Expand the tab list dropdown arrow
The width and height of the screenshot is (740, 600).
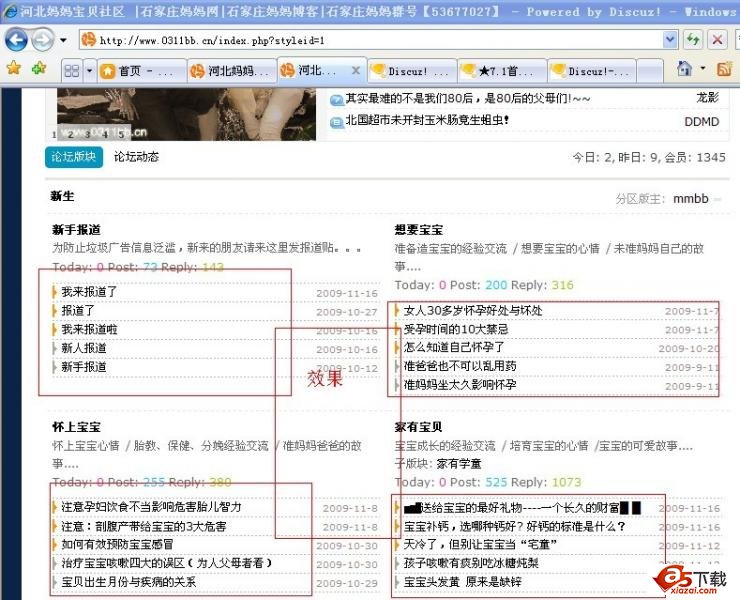pyautogui.click(x=89, y=71)
